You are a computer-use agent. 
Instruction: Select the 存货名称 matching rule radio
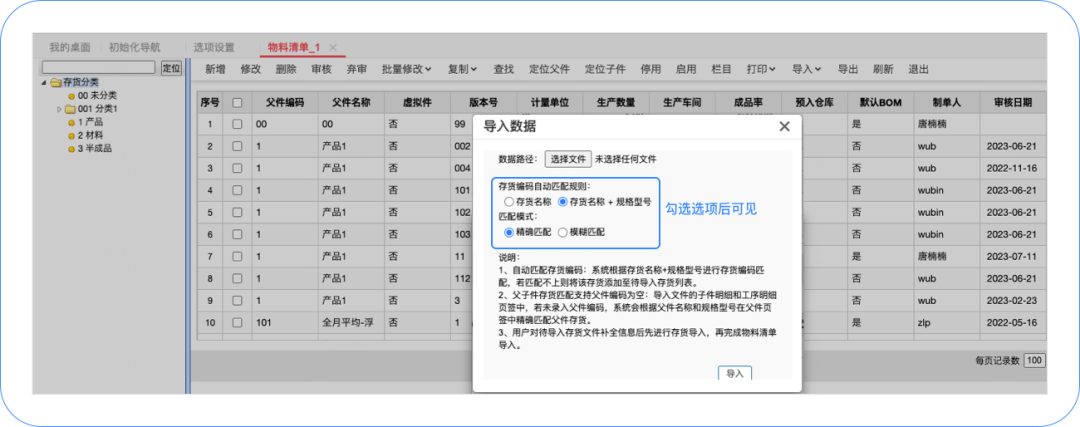(510, 202)
